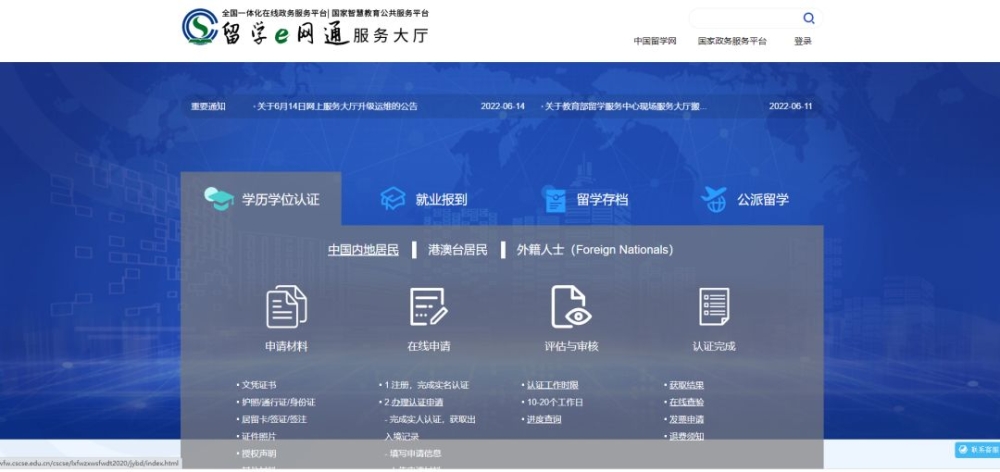Viewport: 1000px width, 472px height.
Task: Click the 在线申请 form-and-pen icon
Action: (429, 307)
